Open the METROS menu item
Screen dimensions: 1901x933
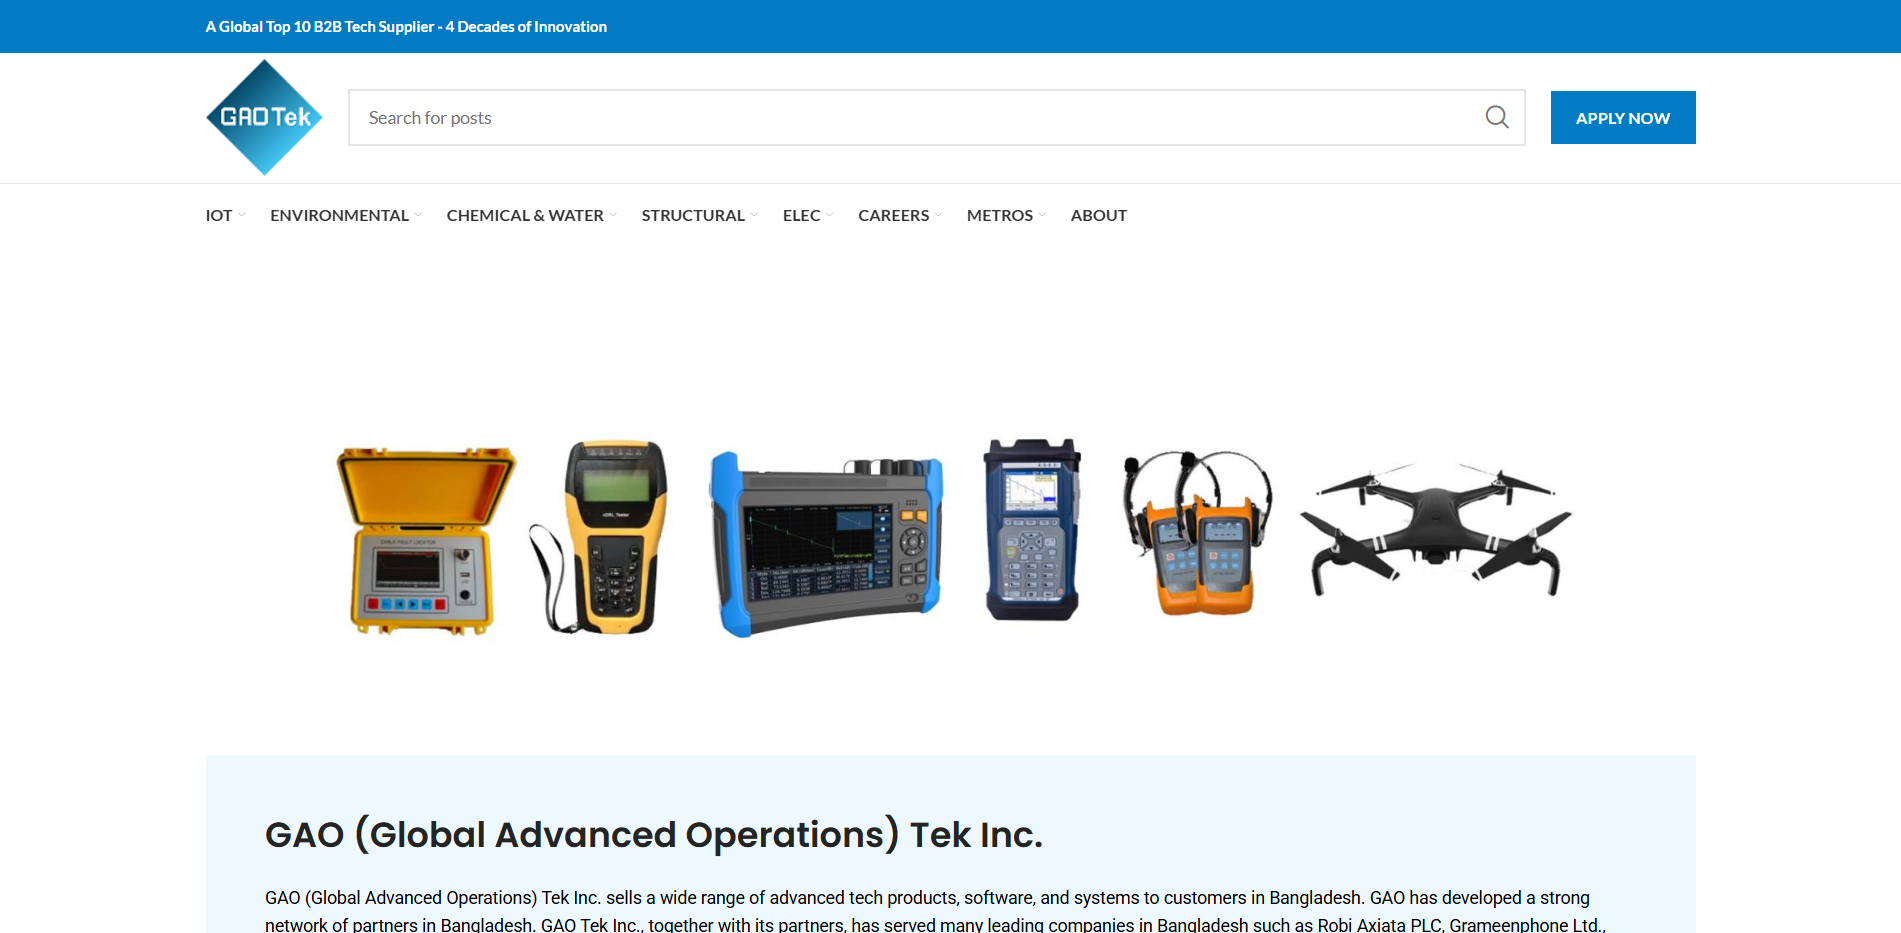(x=999, y=215)
